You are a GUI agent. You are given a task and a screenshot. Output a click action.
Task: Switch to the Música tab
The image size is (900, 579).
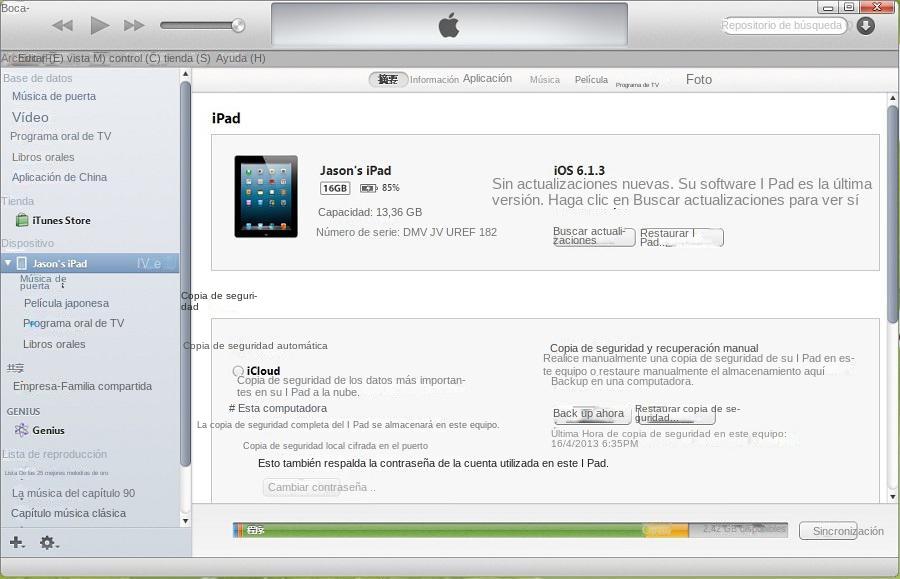tap(545, 80)
